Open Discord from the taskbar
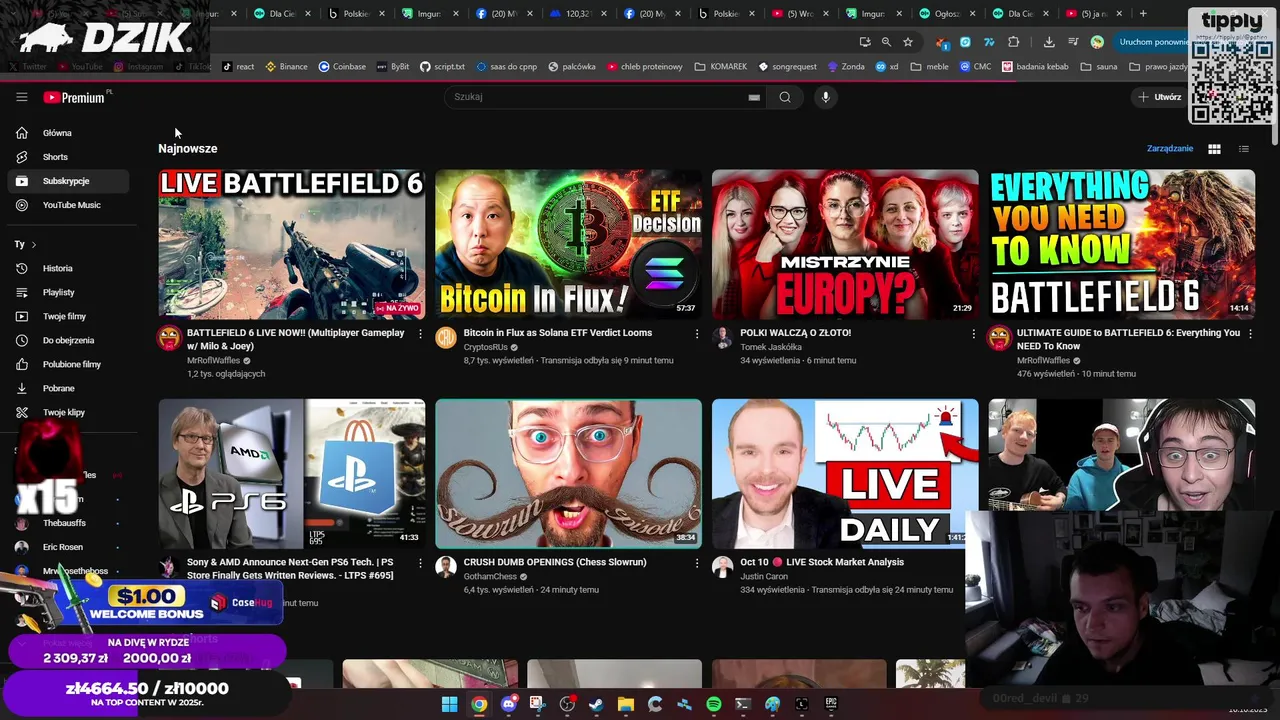This screenshot has height=720, width=1280. tap(508, 705)
